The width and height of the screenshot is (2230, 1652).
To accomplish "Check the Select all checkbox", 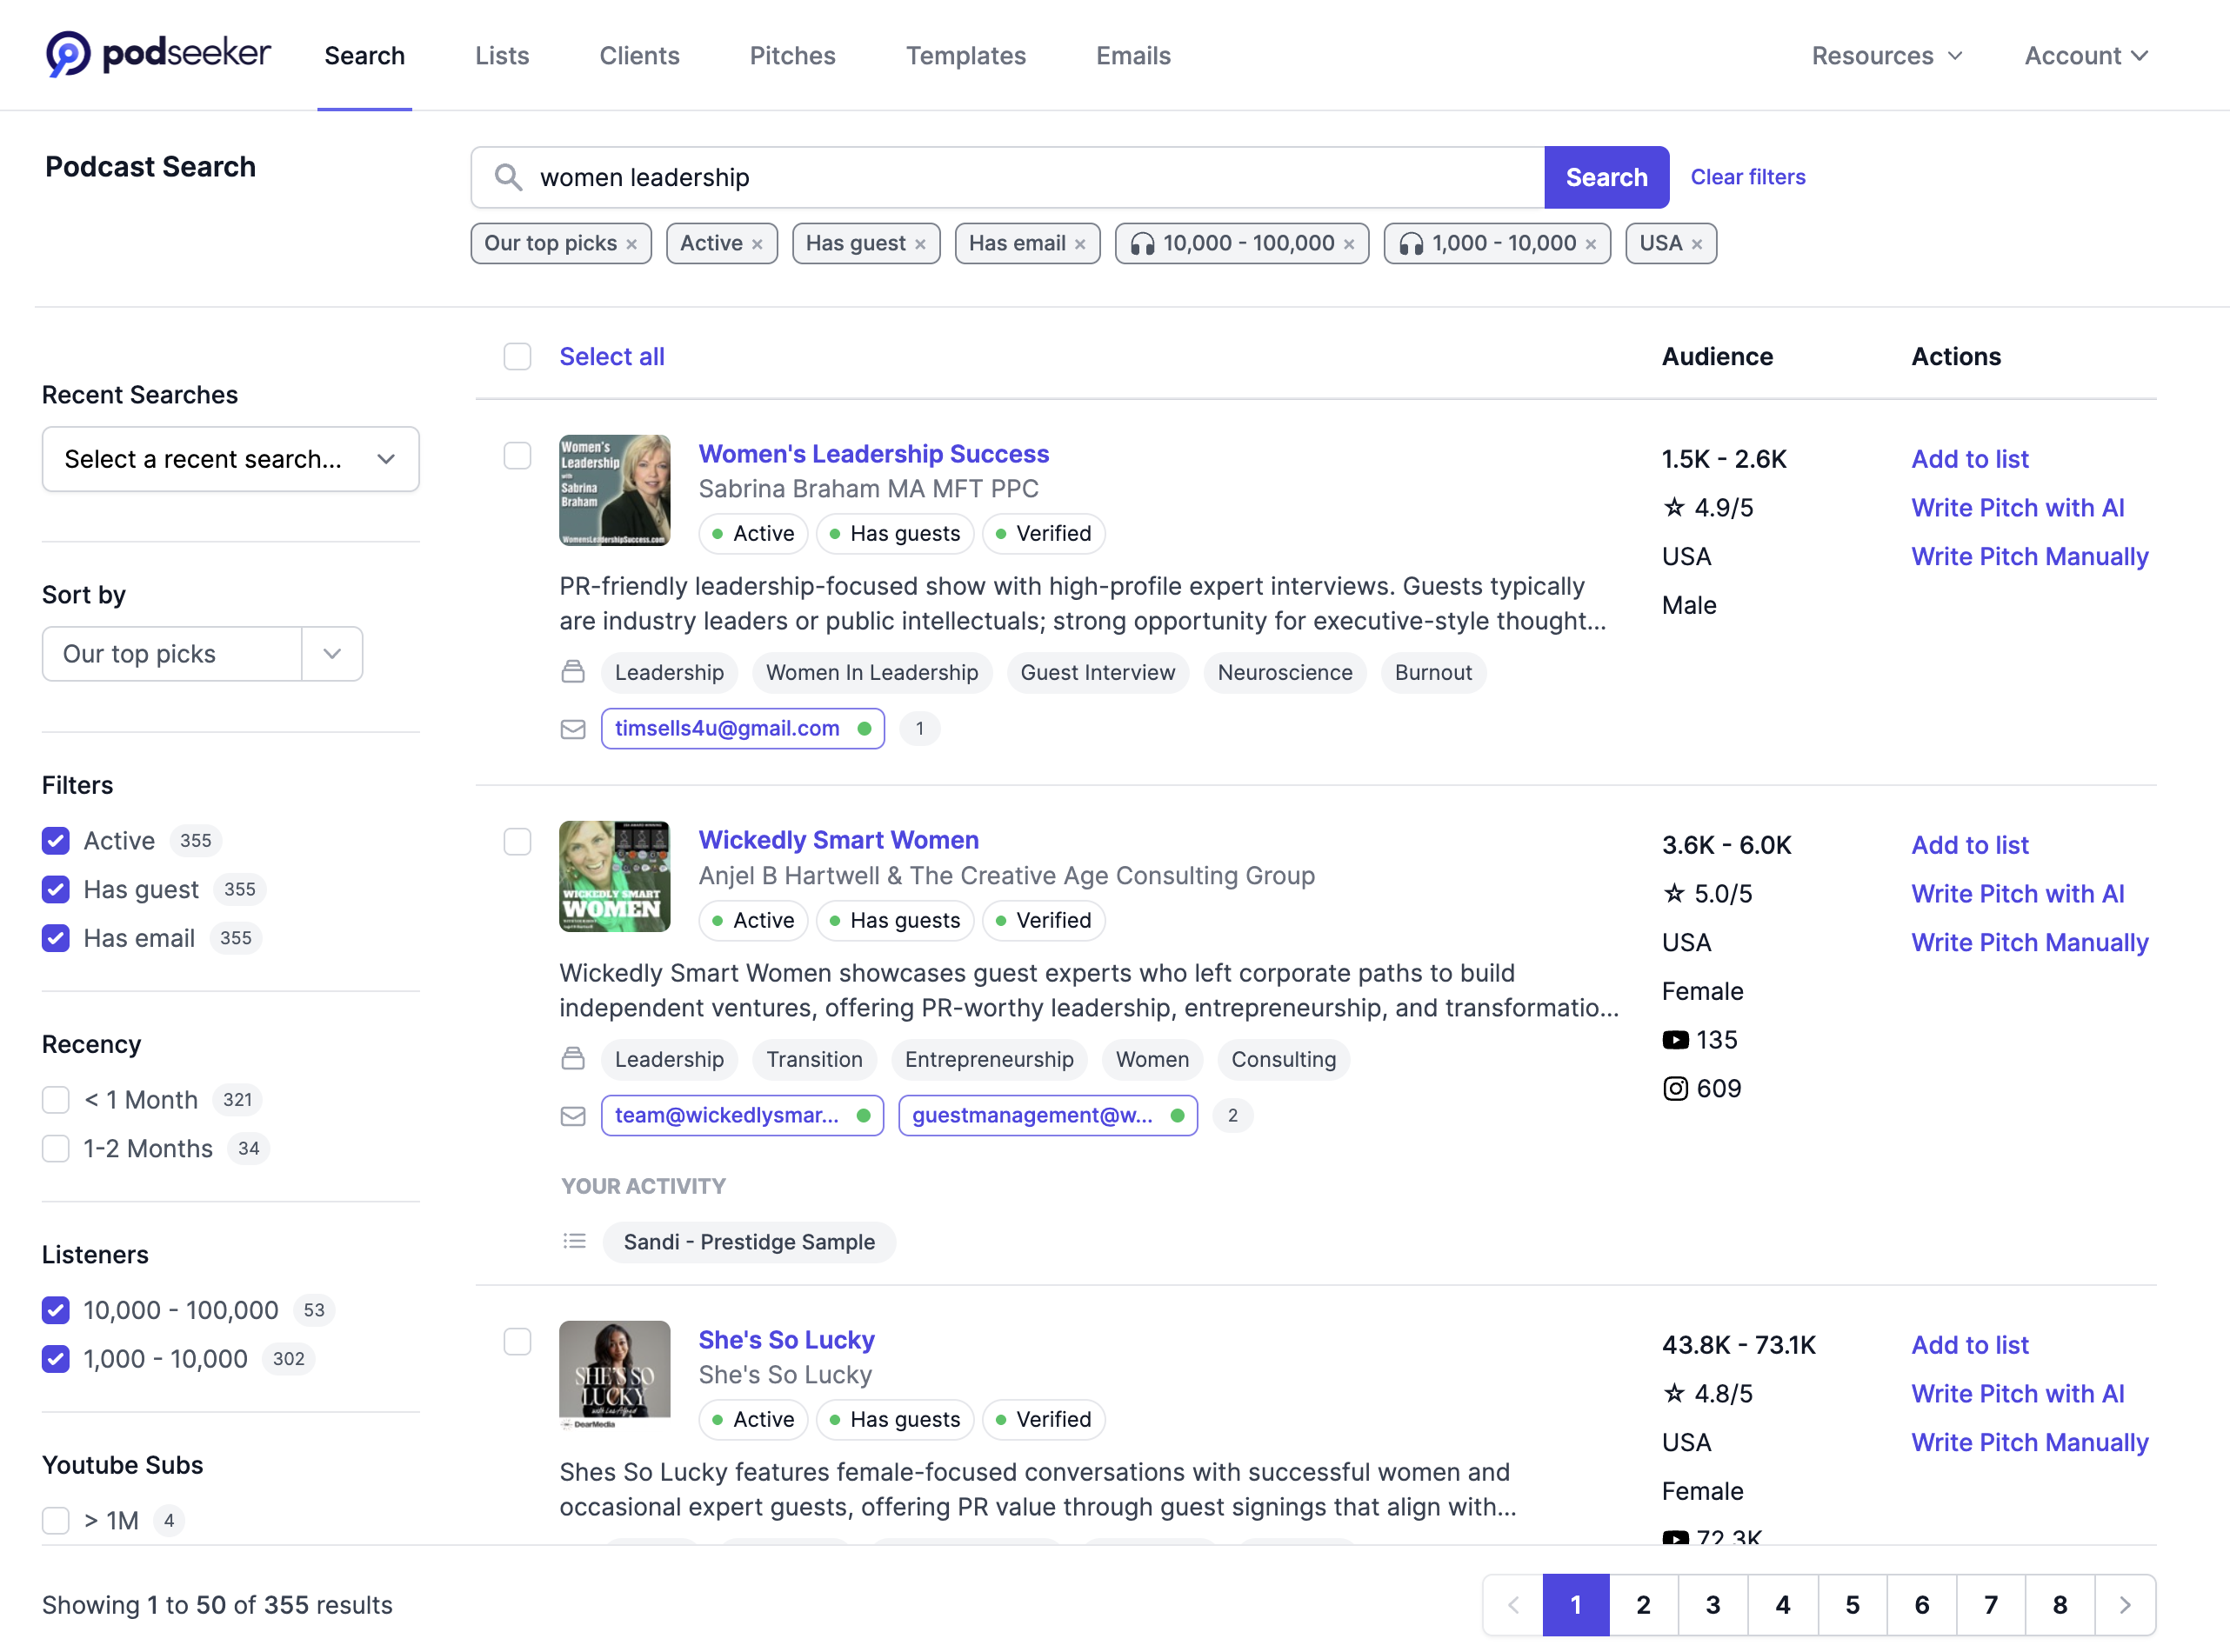I will (x=517, y=356).
